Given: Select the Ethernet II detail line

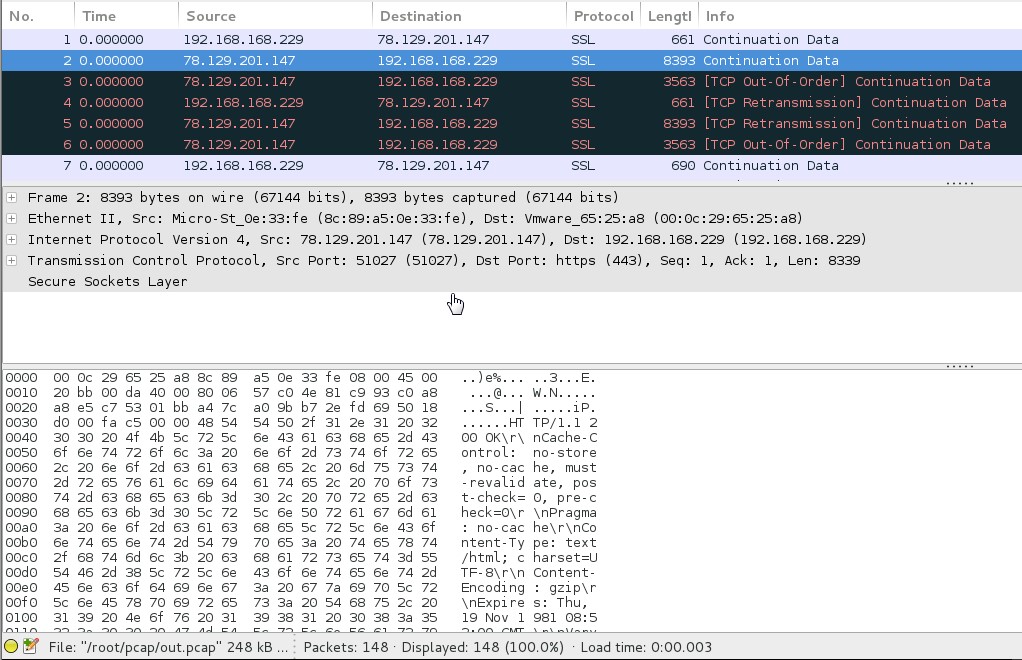Looking at the screenshot, I should [512, 218].
